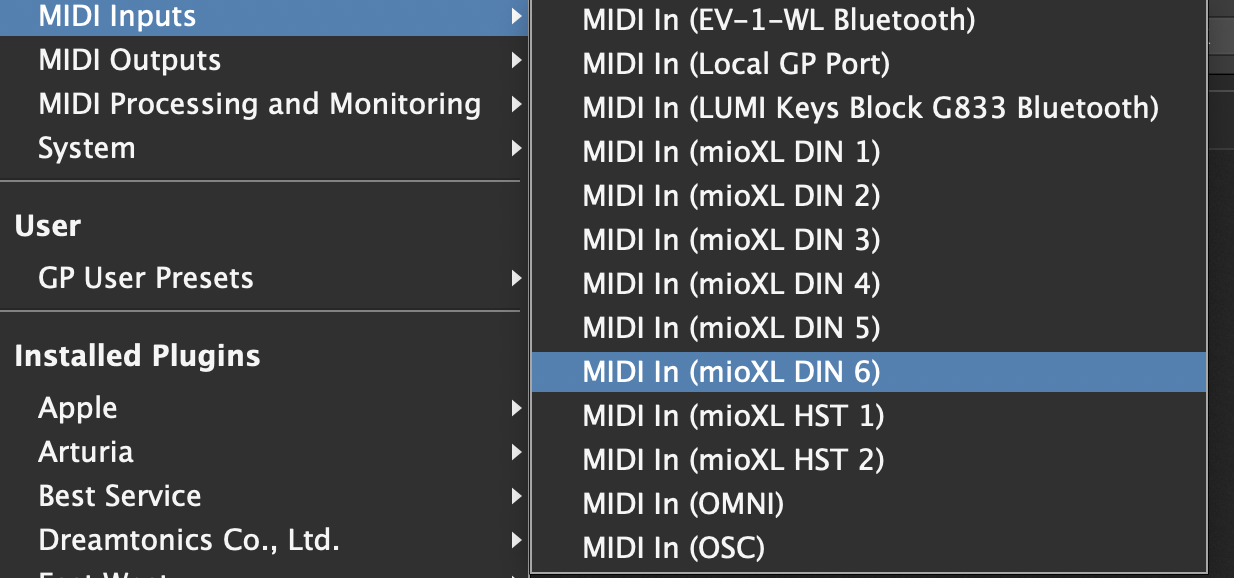Image resolution: width=1234 pixels, height=578 pixels.
Task: Select the MIDI In (OMNI) block
Action: tap(683, 504)
